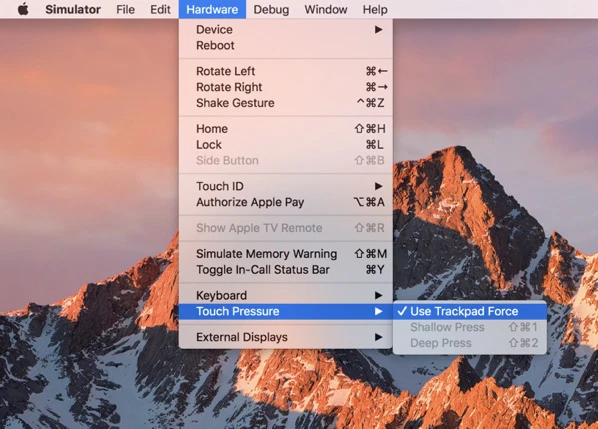Choose Reboot from Hardware menu
The height and width of the screenshot is (429, 598).
286,45
